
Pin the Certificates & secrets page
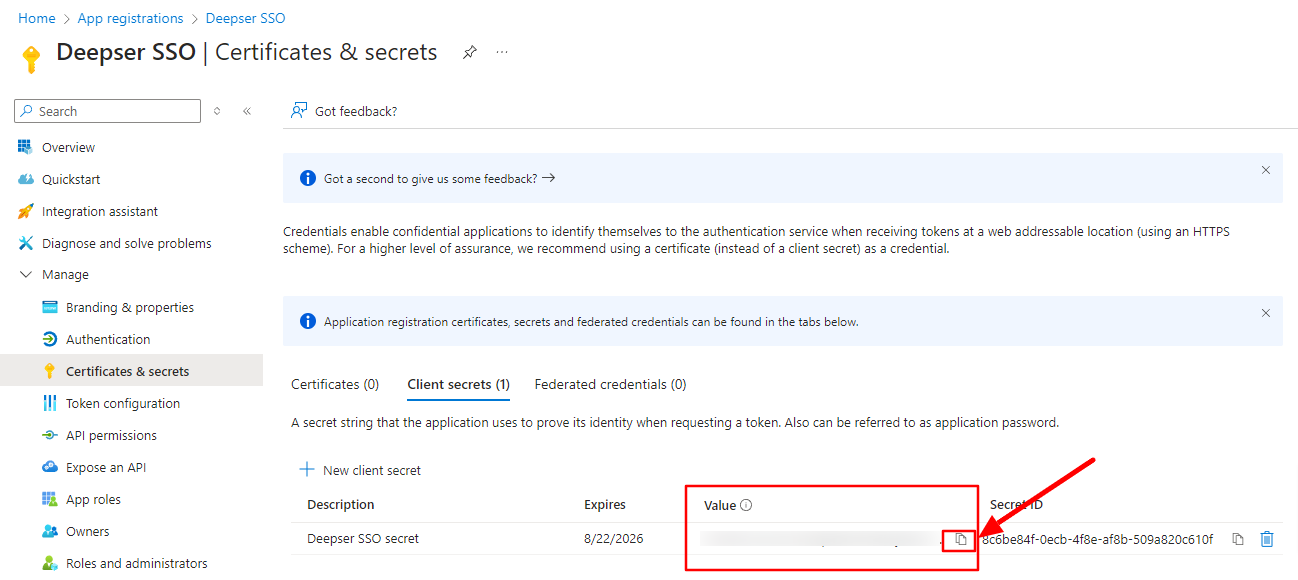pyautogui.click(x=469, y=53)
